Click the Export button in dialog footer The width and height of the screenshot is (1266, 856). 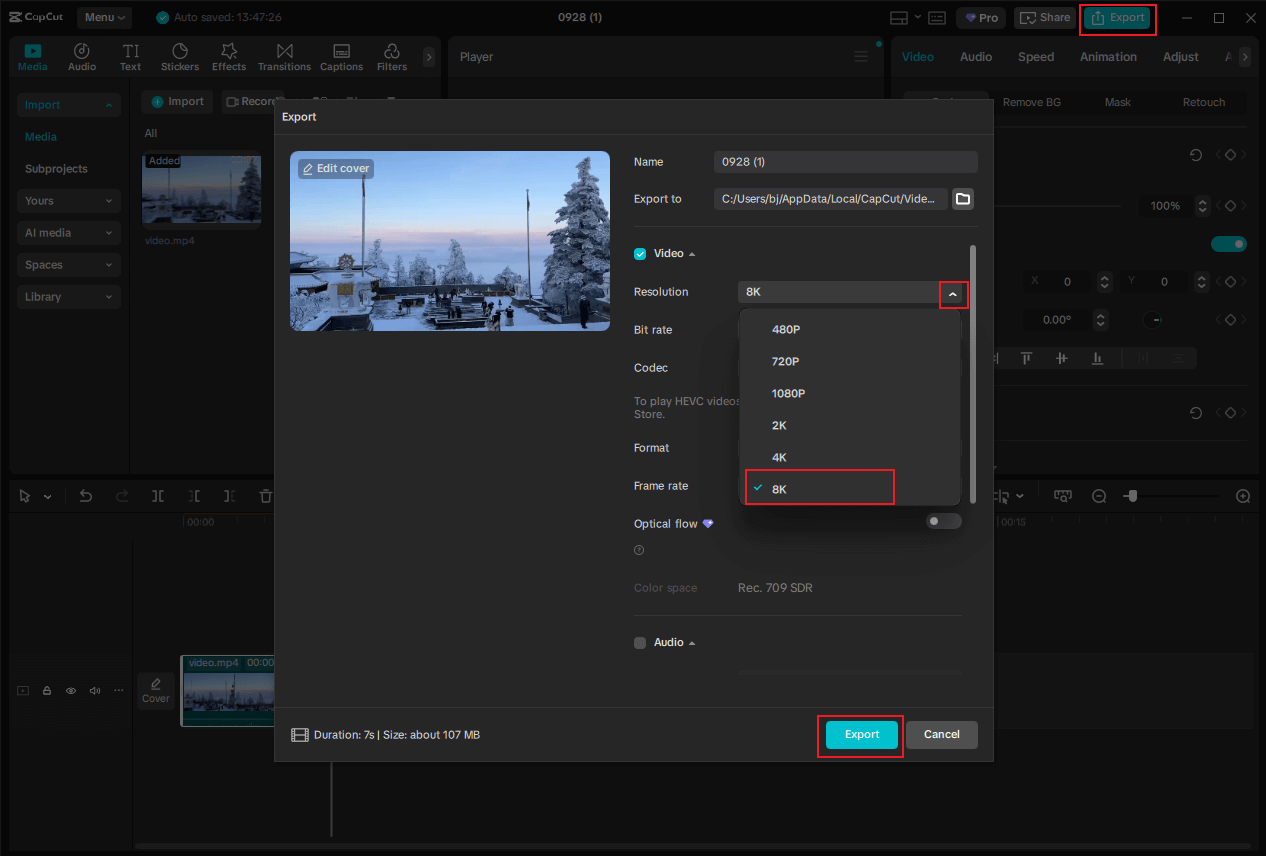(x=861, y=735)
